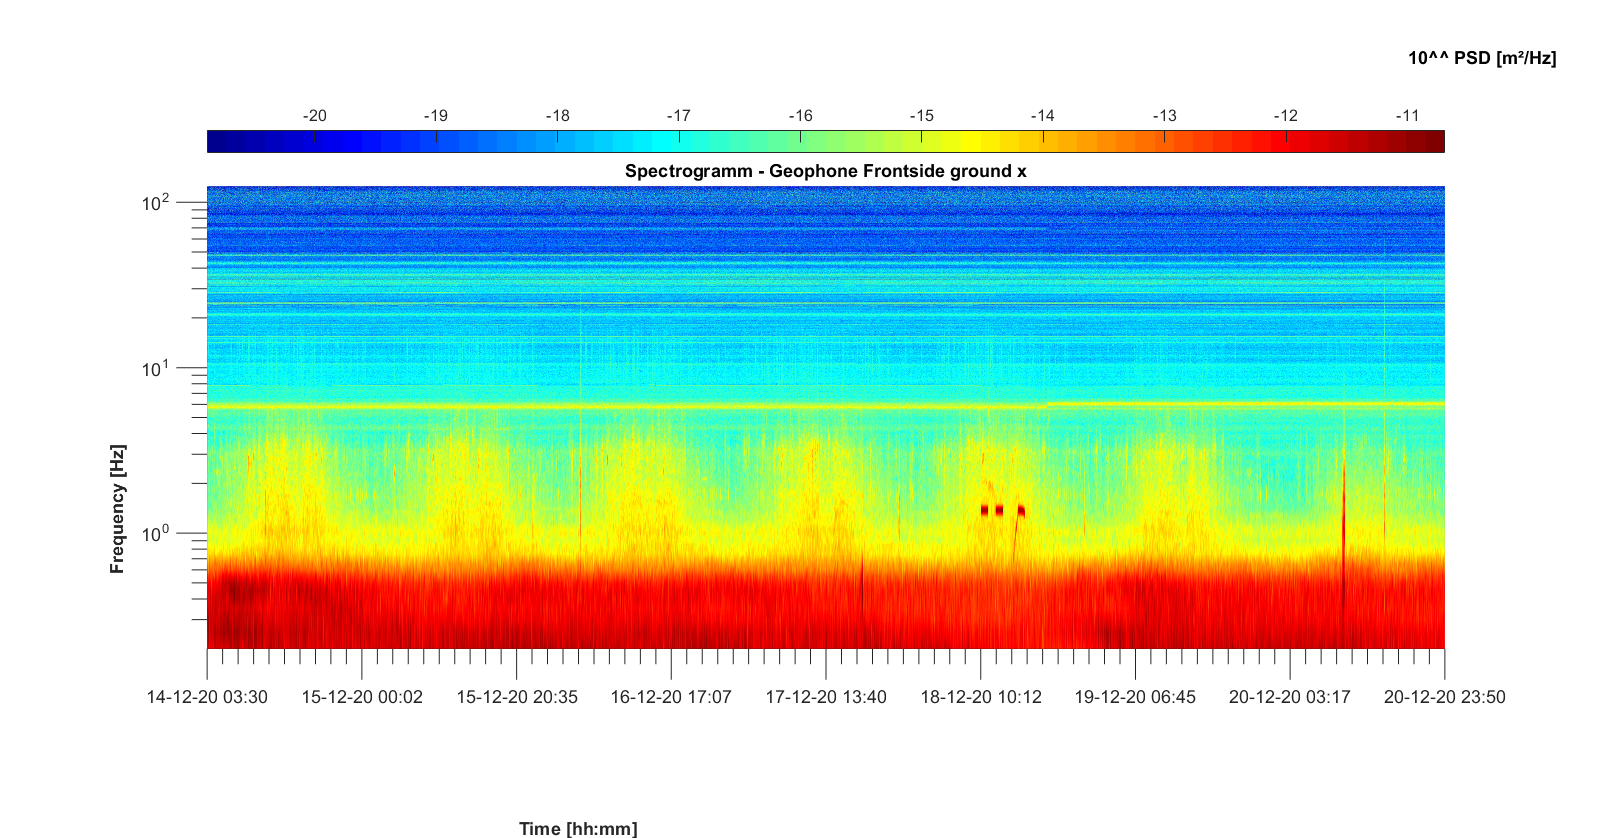Click the colorbar tick label '-12'
The image size is (1597, 838).
pos(1285,116)
